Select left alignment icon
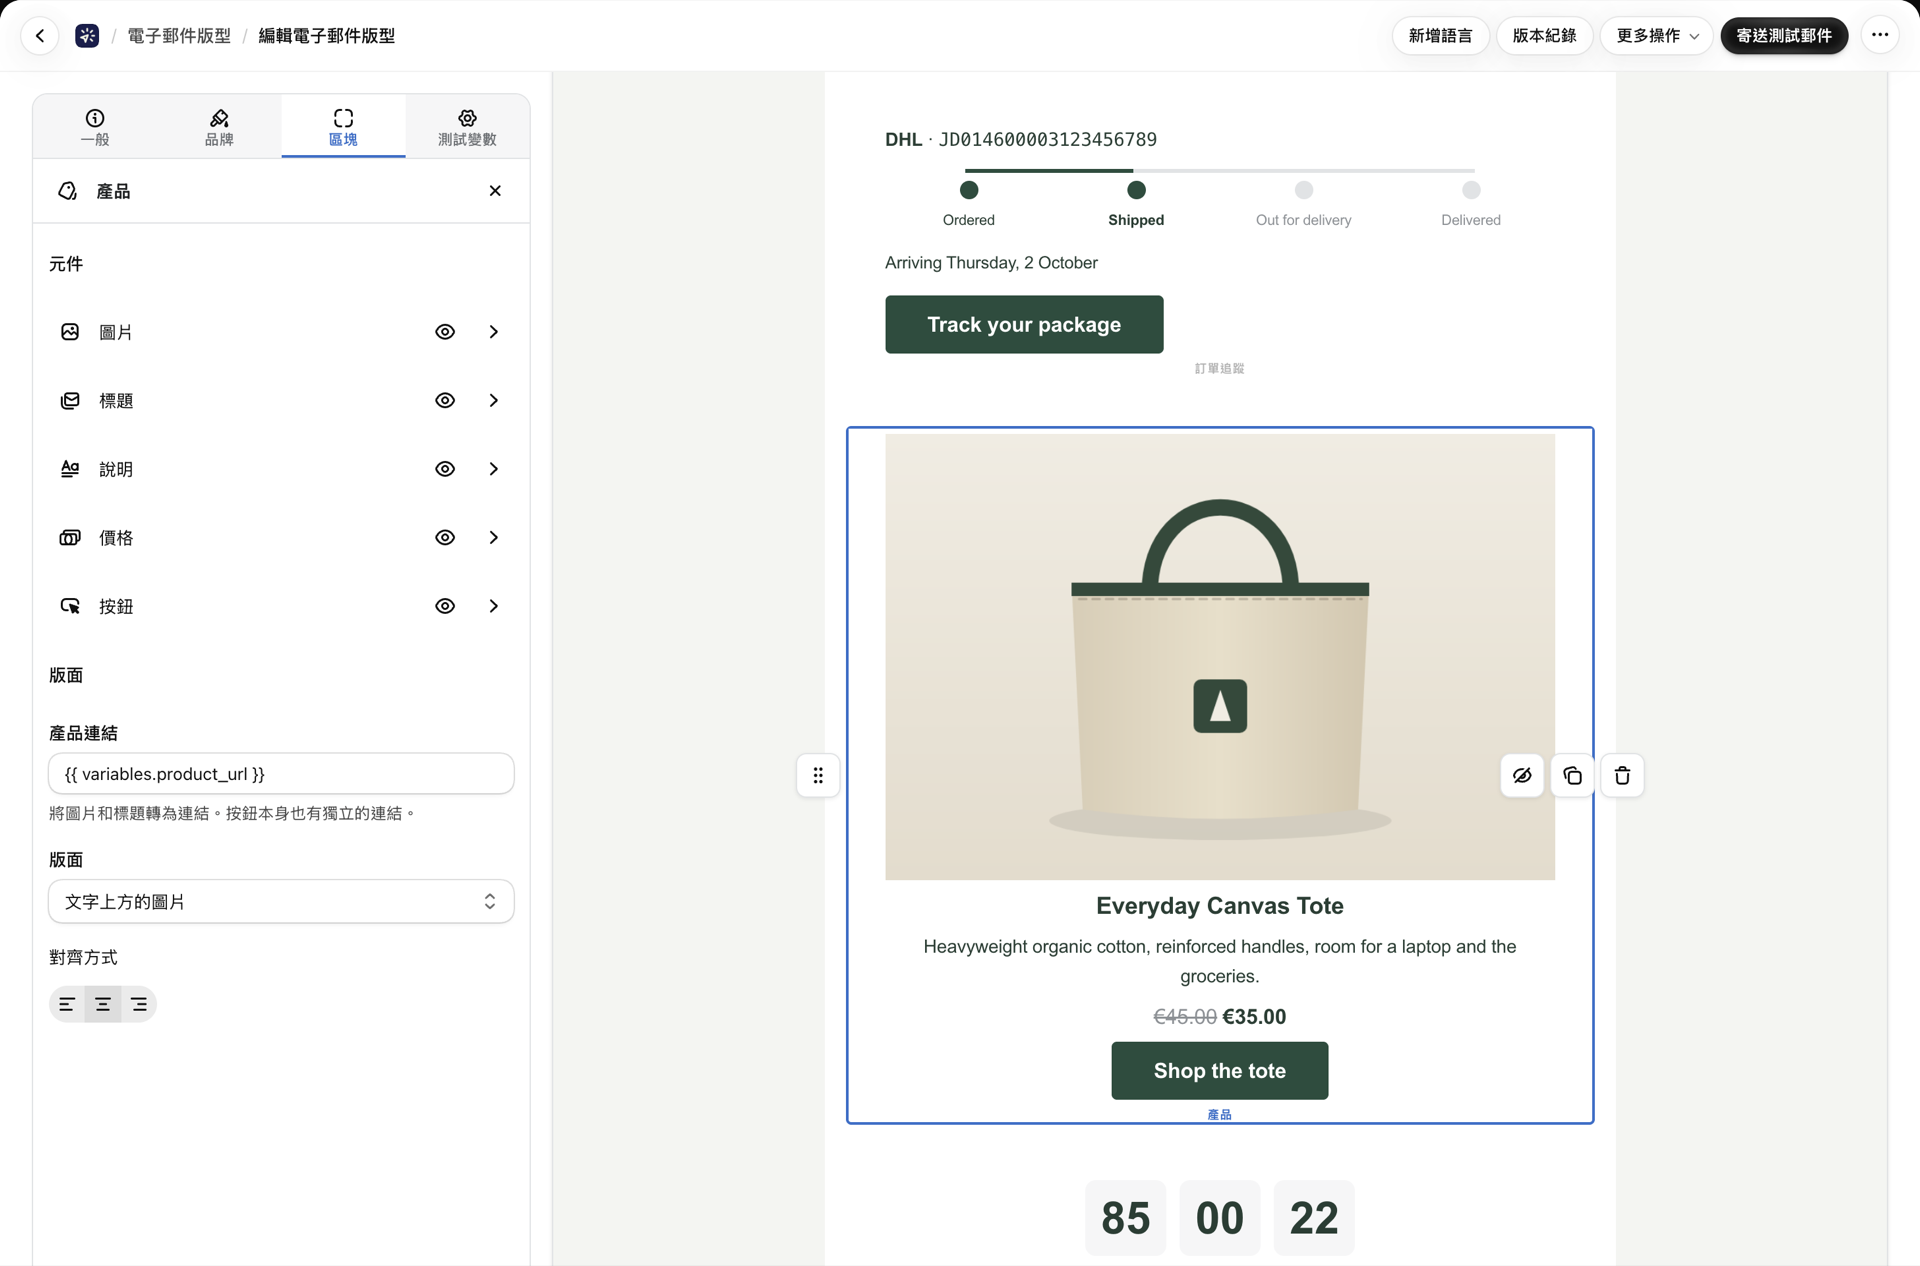The image size is (1920, 1266). coord(67,1004)
